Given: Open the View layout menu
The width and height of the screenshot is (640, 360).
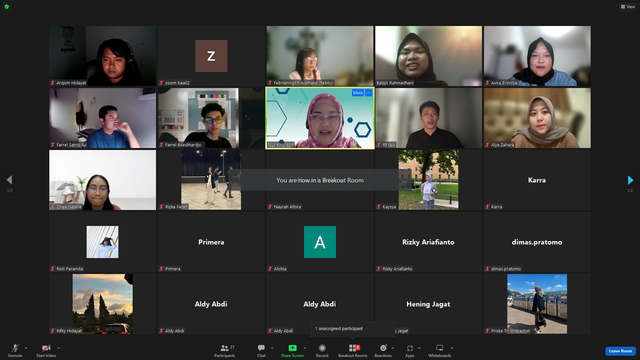Looking at the screenshot, I should [x=628, y=7].
